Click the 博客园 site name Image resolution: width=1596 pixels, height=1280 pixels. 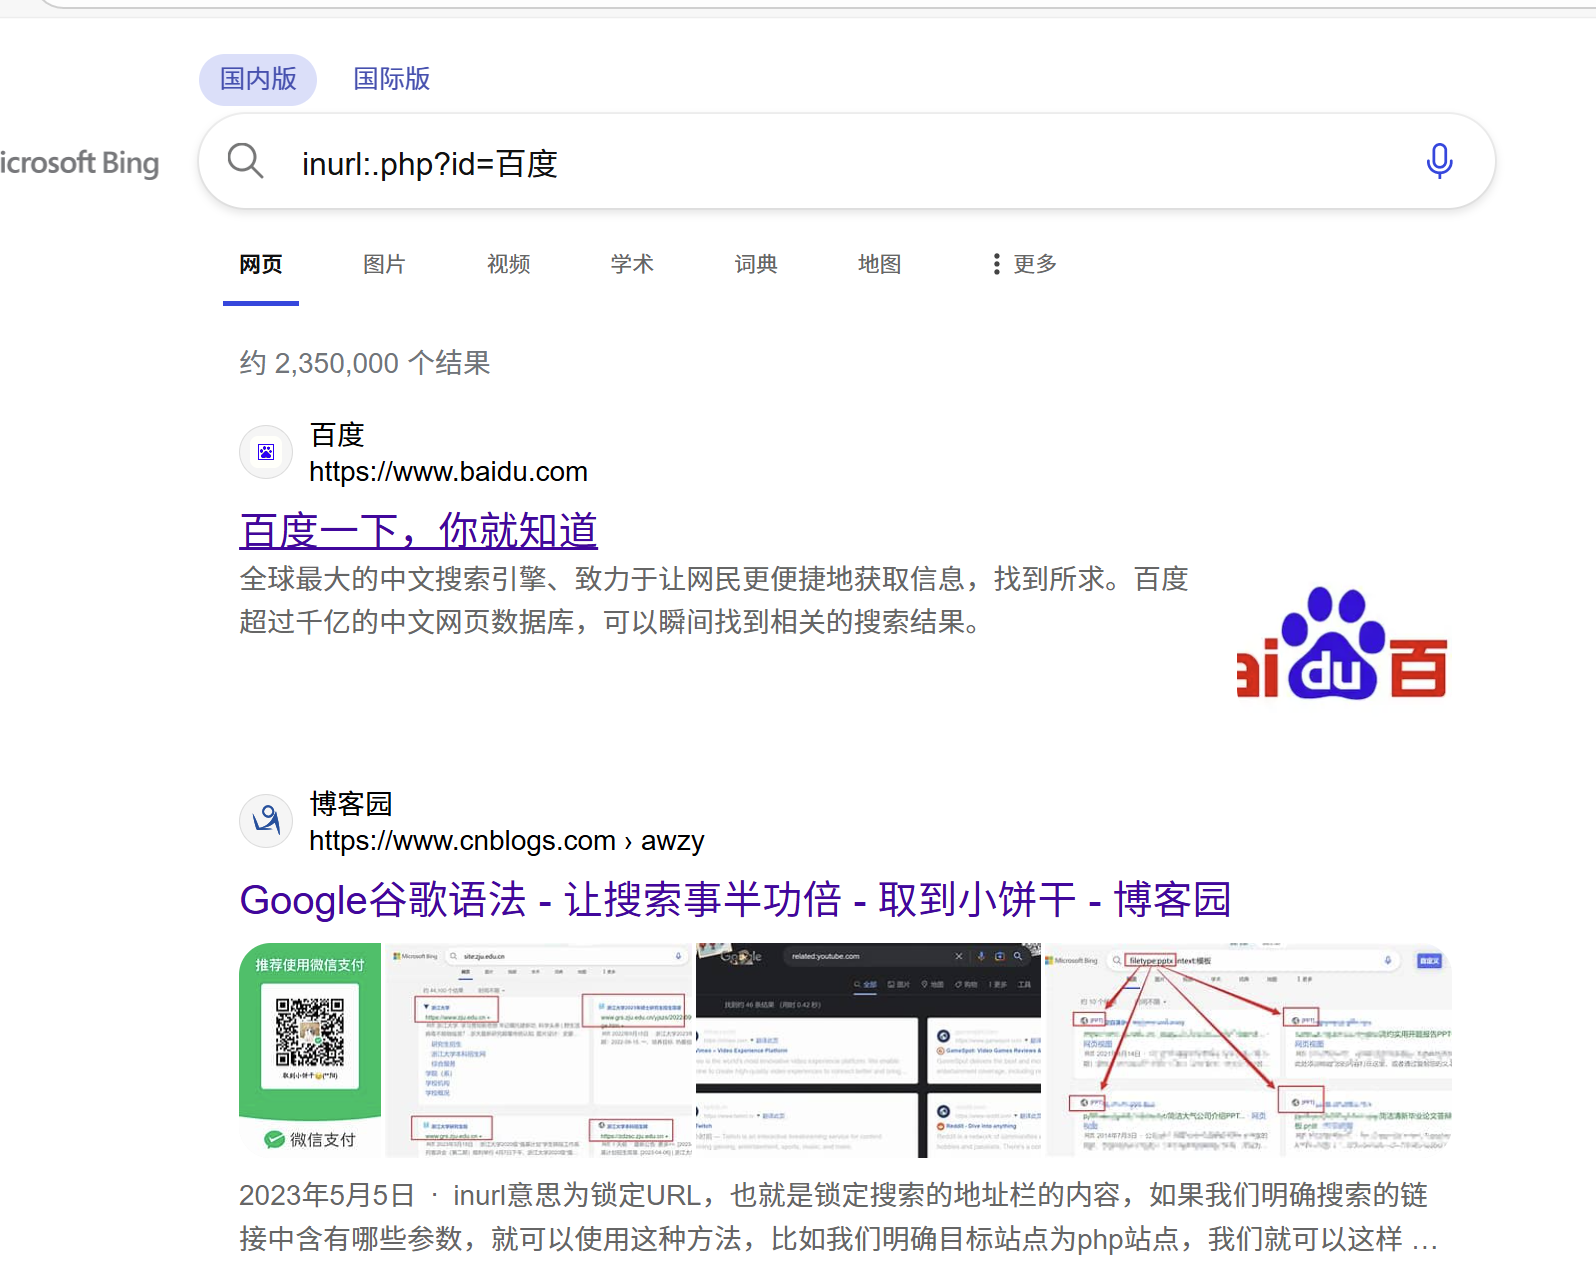click(351, 804)
